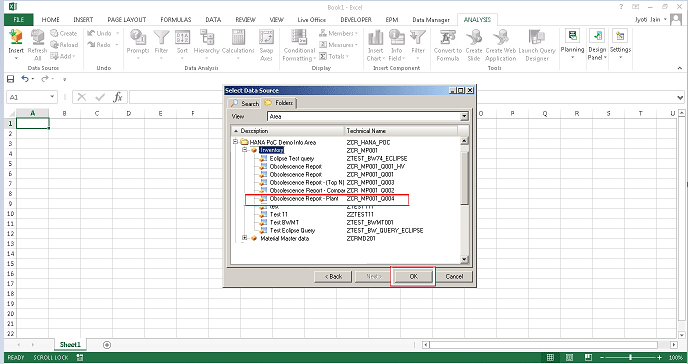Click the Insert Chart icon
Viewport: 688px width, 364px height.
tap(376, 45)
